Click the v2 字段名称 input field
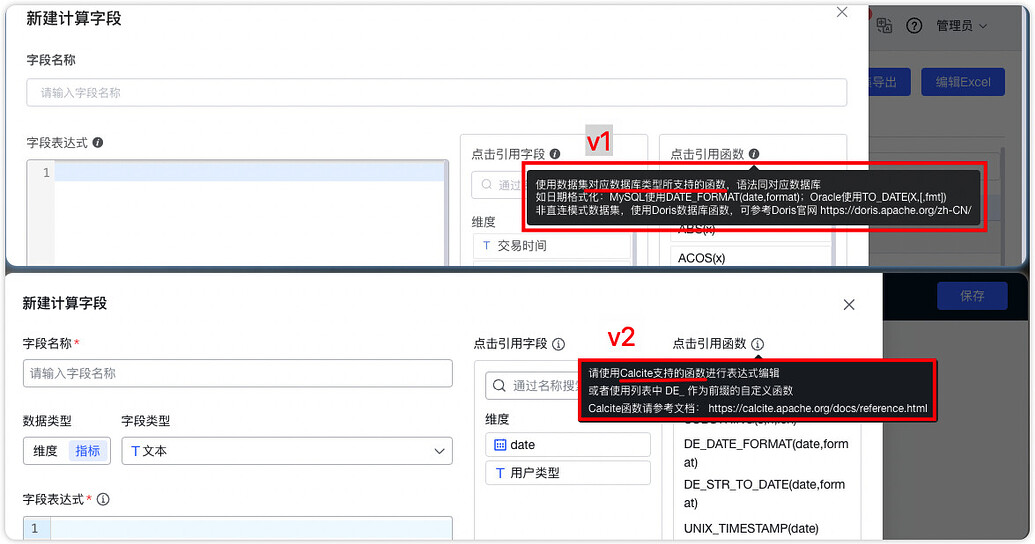 pos(238,373)
